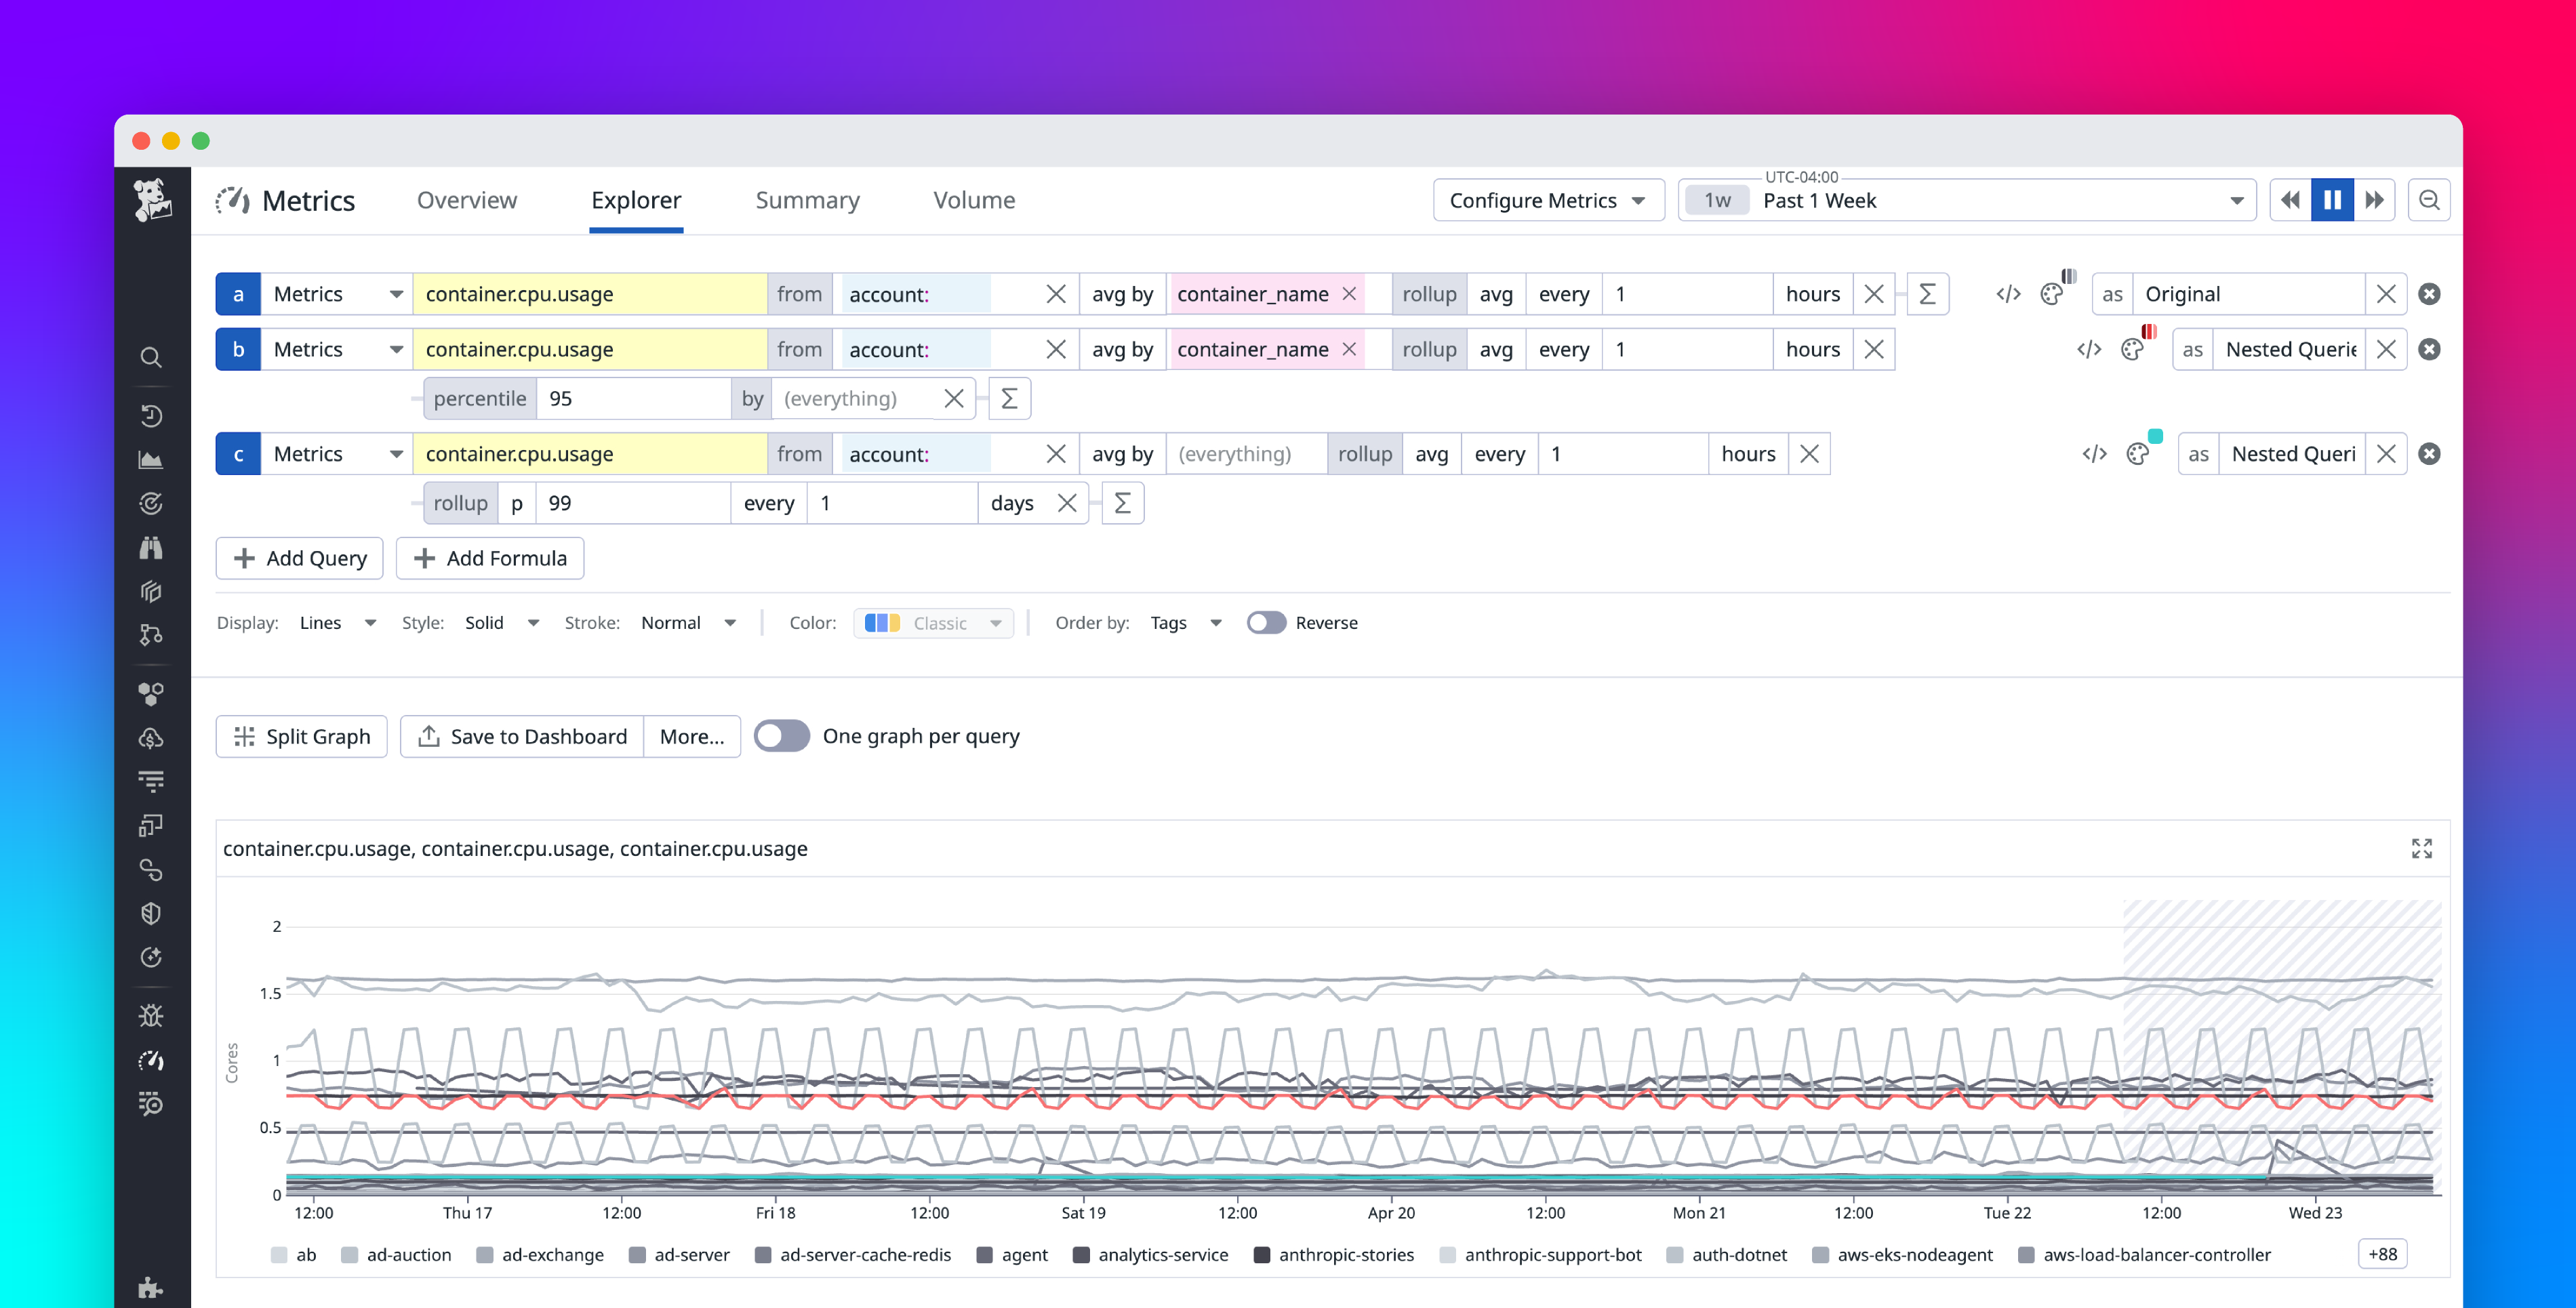Image resolution: width=2576 pixels, height=1308 pixels.
Task: Select the Watchdog binoculars icon in sidebar
Action: pyautogui.click(x=152, y=548)
